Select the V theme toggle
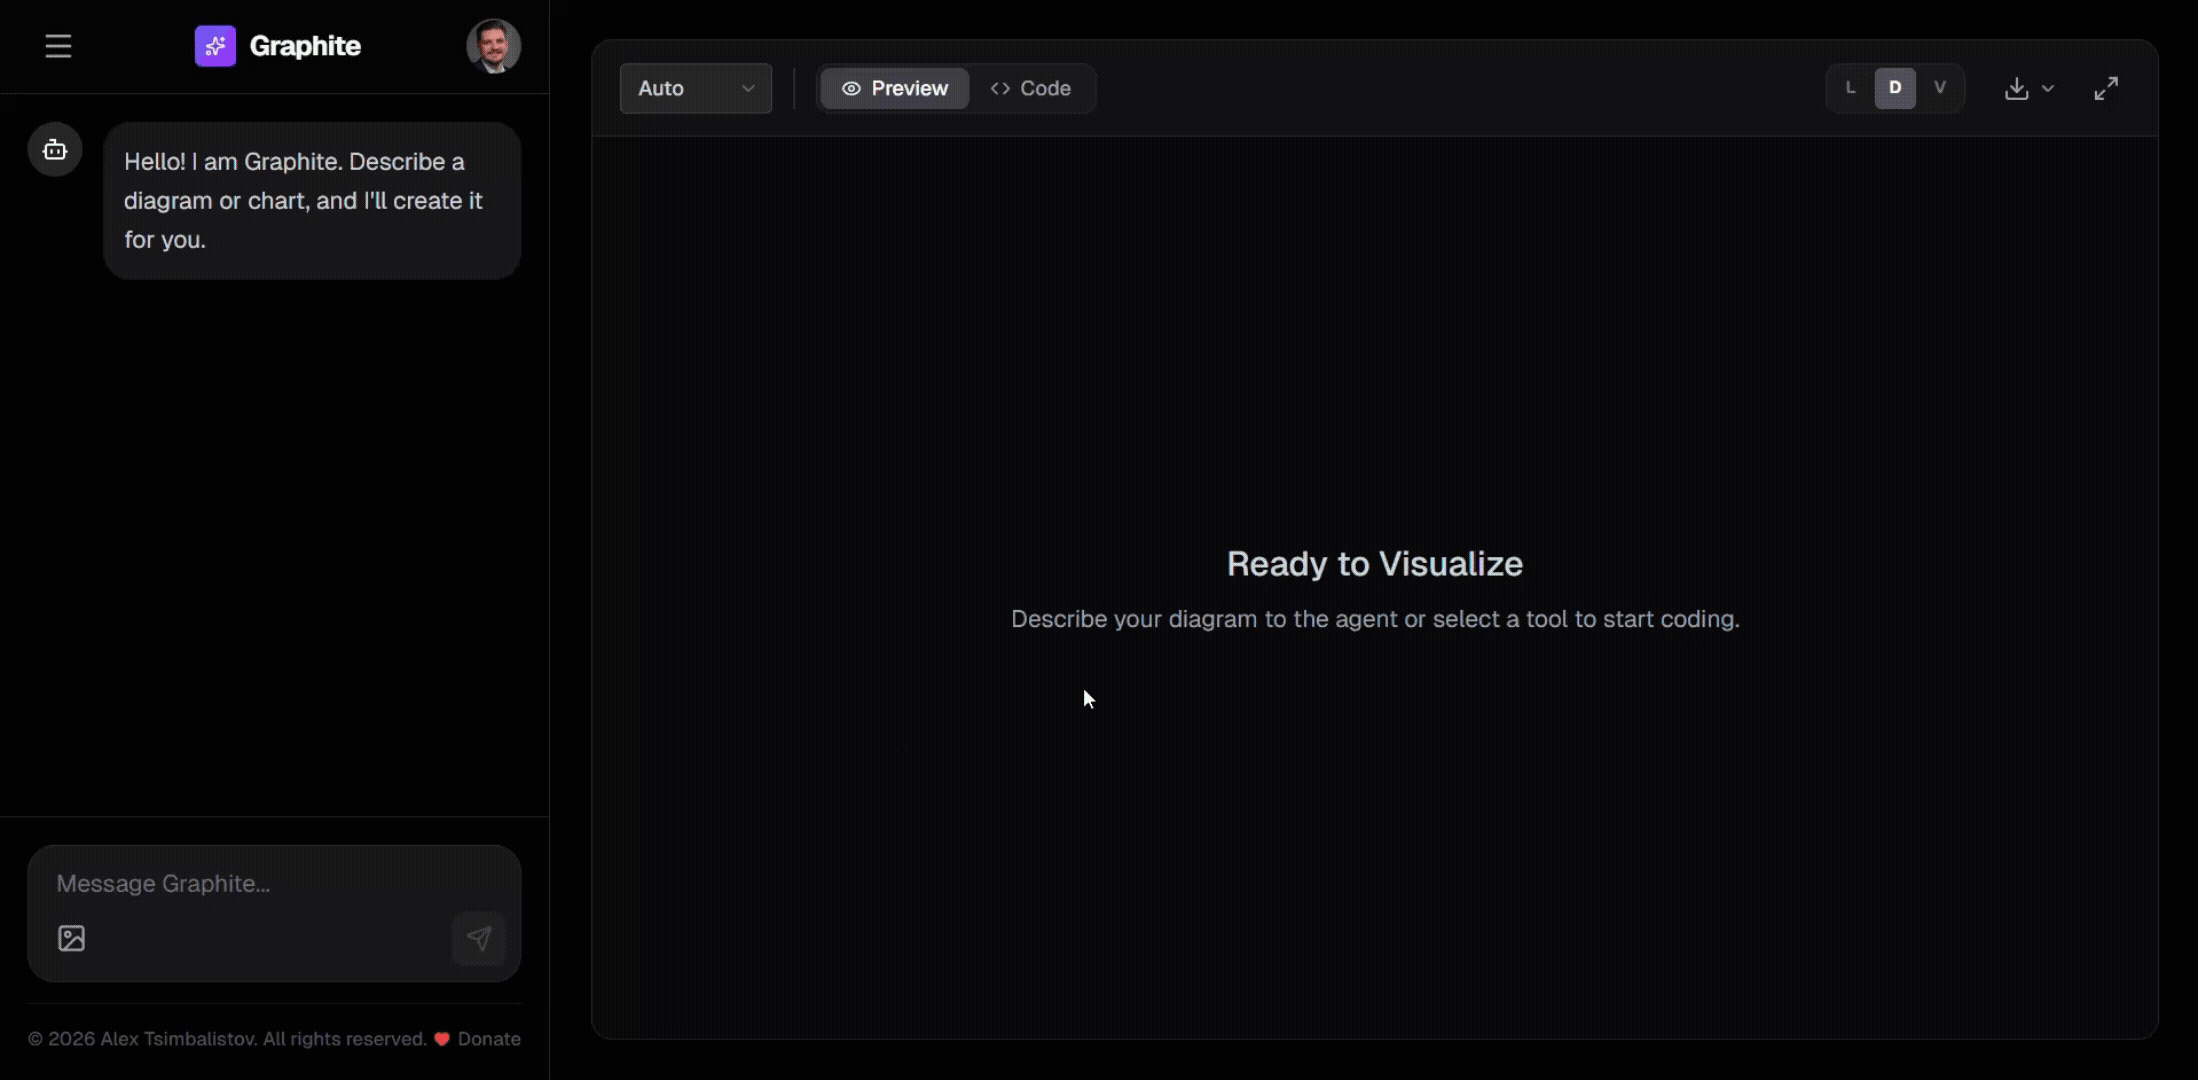Viewport: 2198px width, 1080px height. point(1939,88)
